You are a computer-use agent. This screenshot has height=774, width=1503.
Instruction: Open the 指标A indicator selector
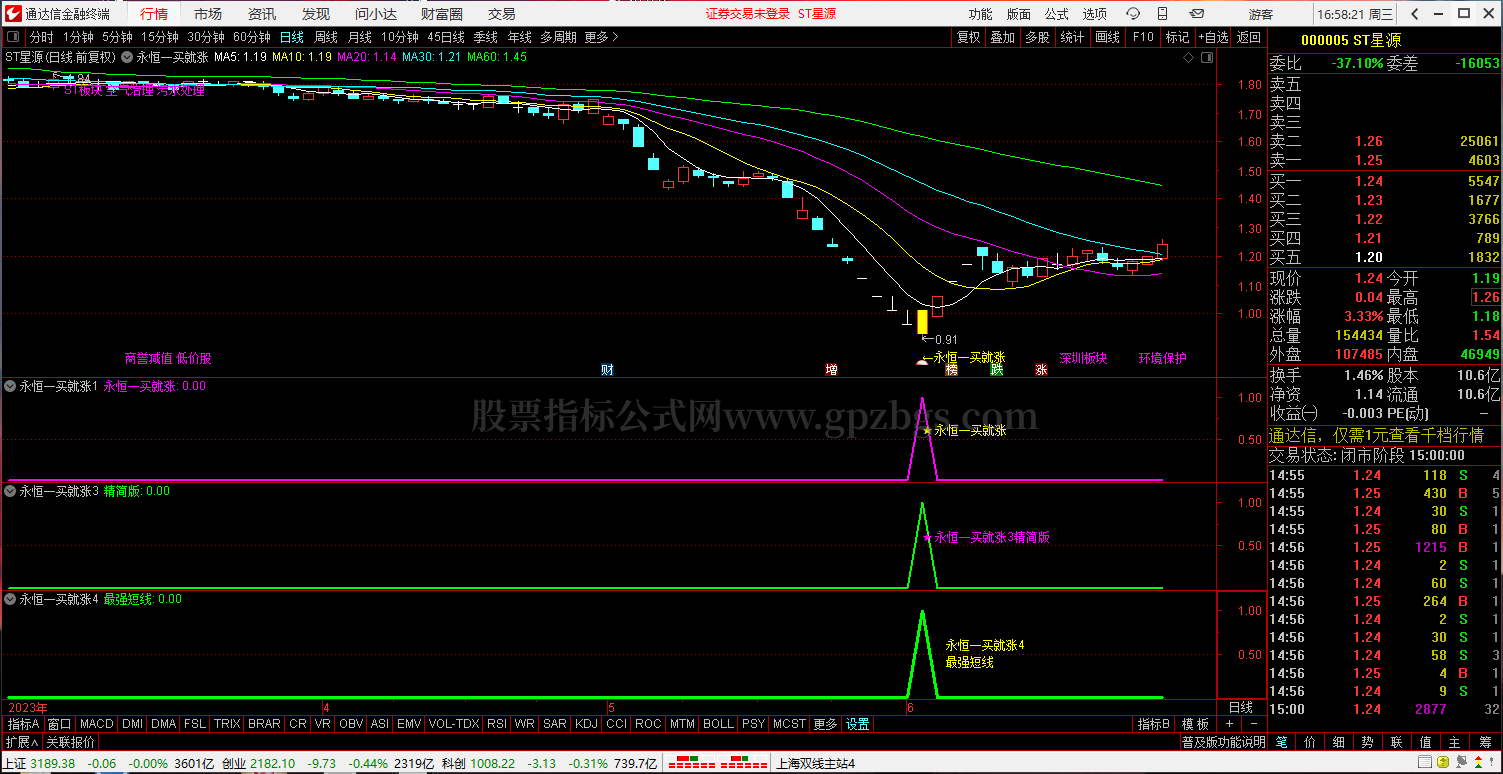click(x=23, y=724)
